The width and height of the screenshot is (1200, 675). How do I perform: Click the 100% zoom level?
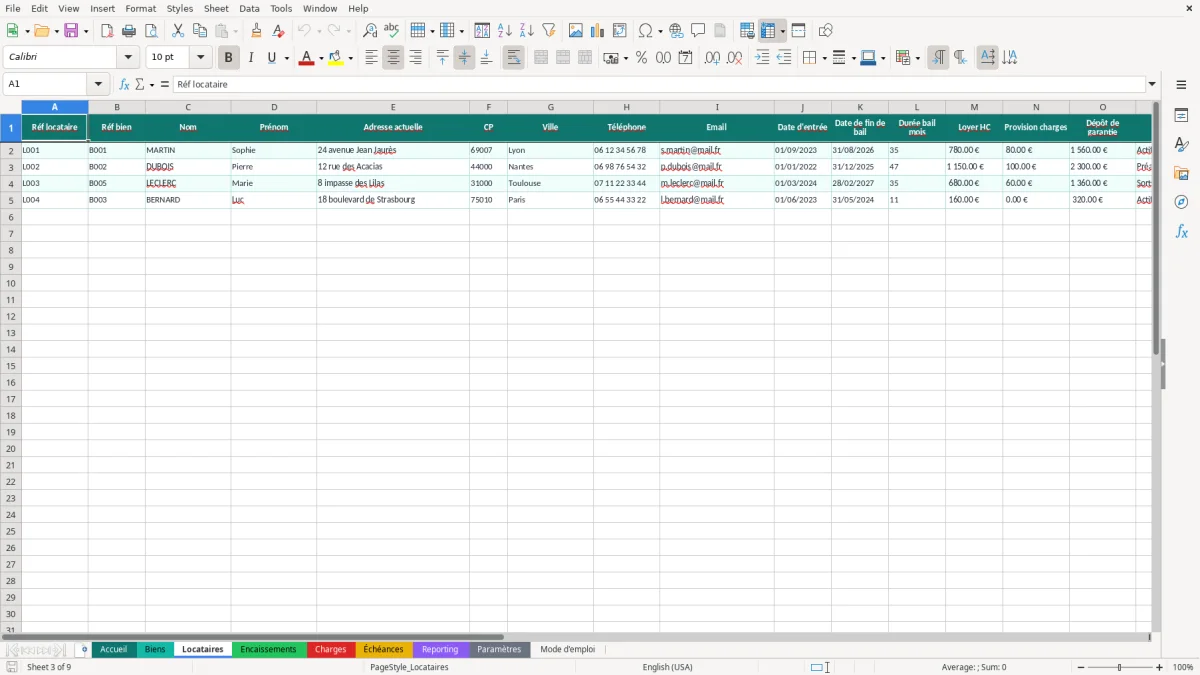point(1183,667)
